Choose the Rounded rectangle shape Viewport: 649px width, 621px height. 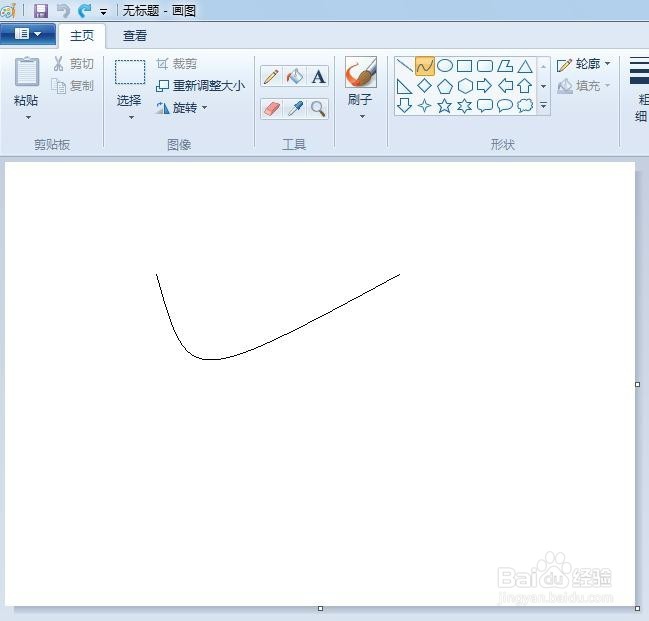(x=485, y=66)
